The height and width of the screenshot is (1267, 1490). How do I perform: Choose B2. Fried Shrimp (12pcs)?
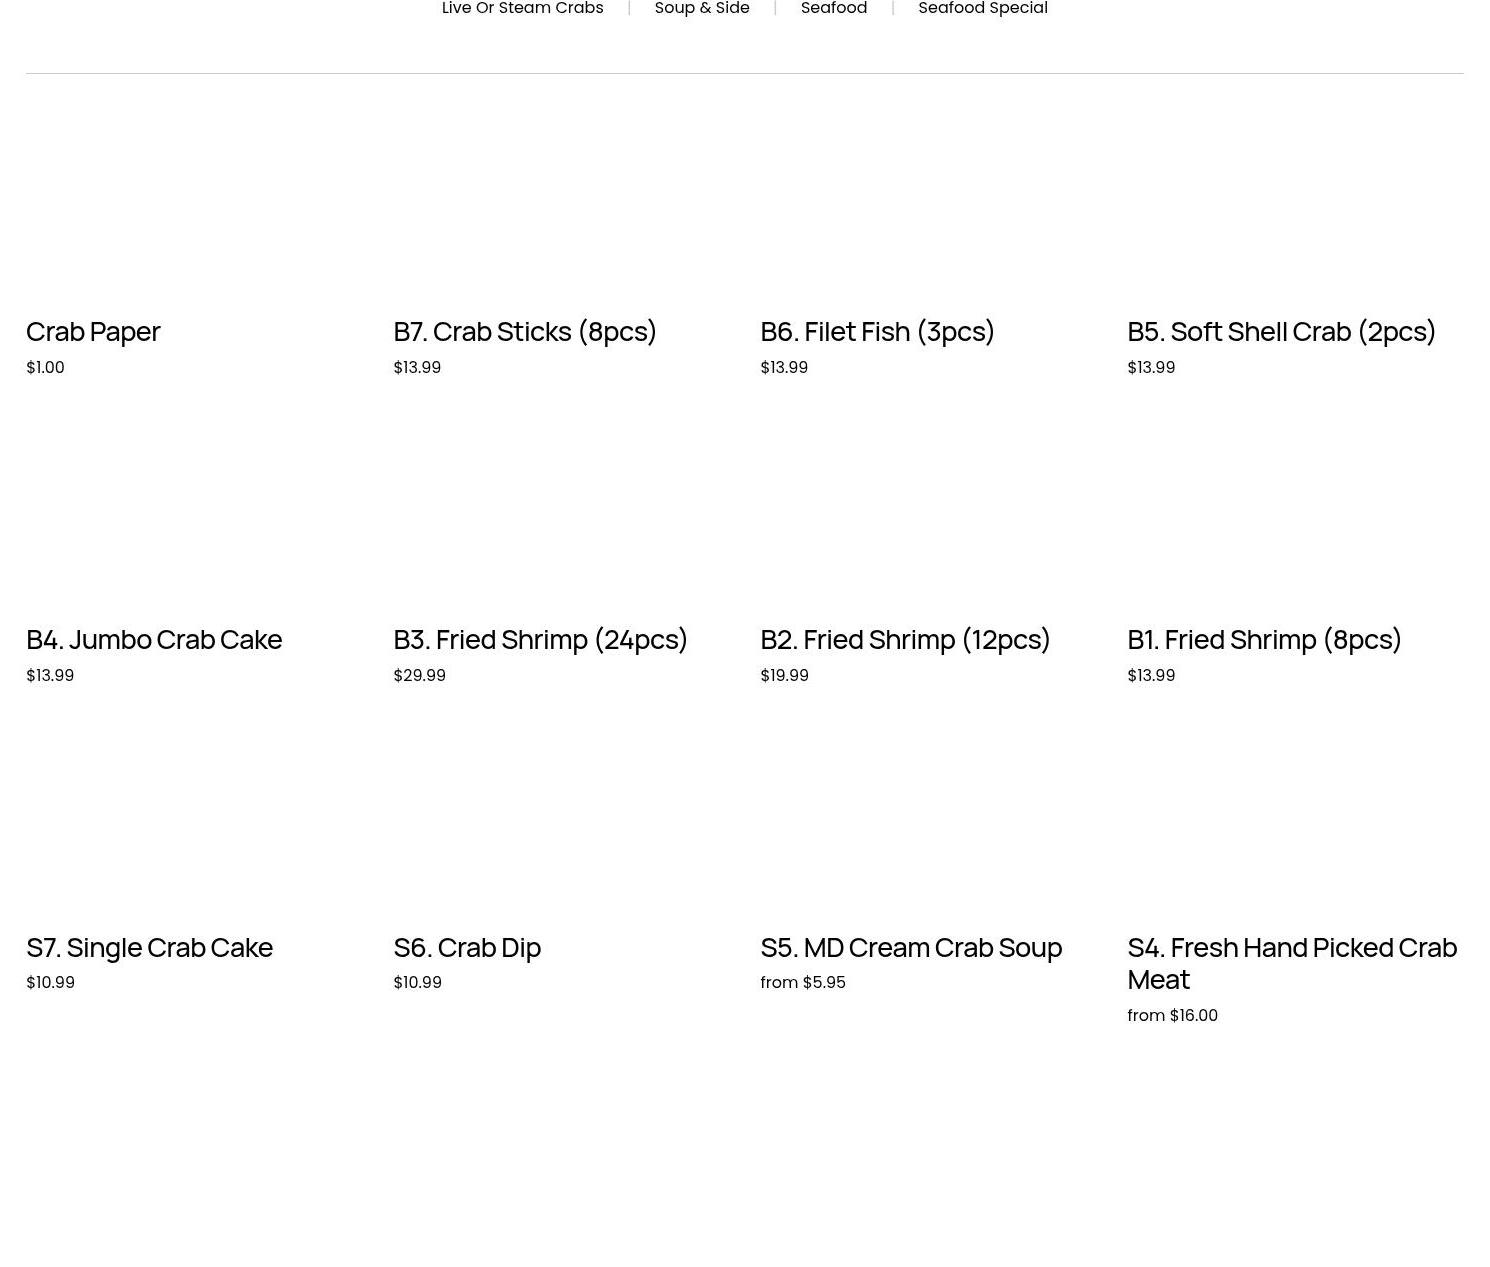[905, 639]
